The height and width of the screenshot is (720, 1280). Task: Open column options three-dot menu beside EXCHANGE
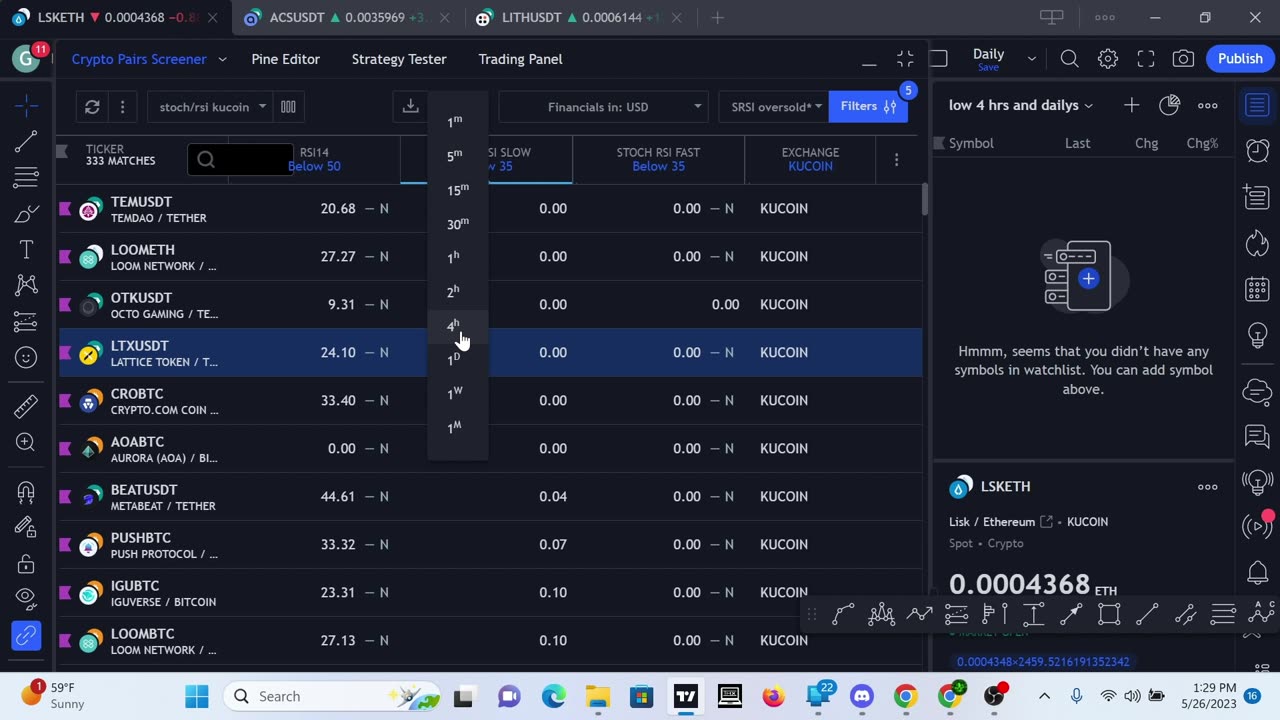point(896,160)
